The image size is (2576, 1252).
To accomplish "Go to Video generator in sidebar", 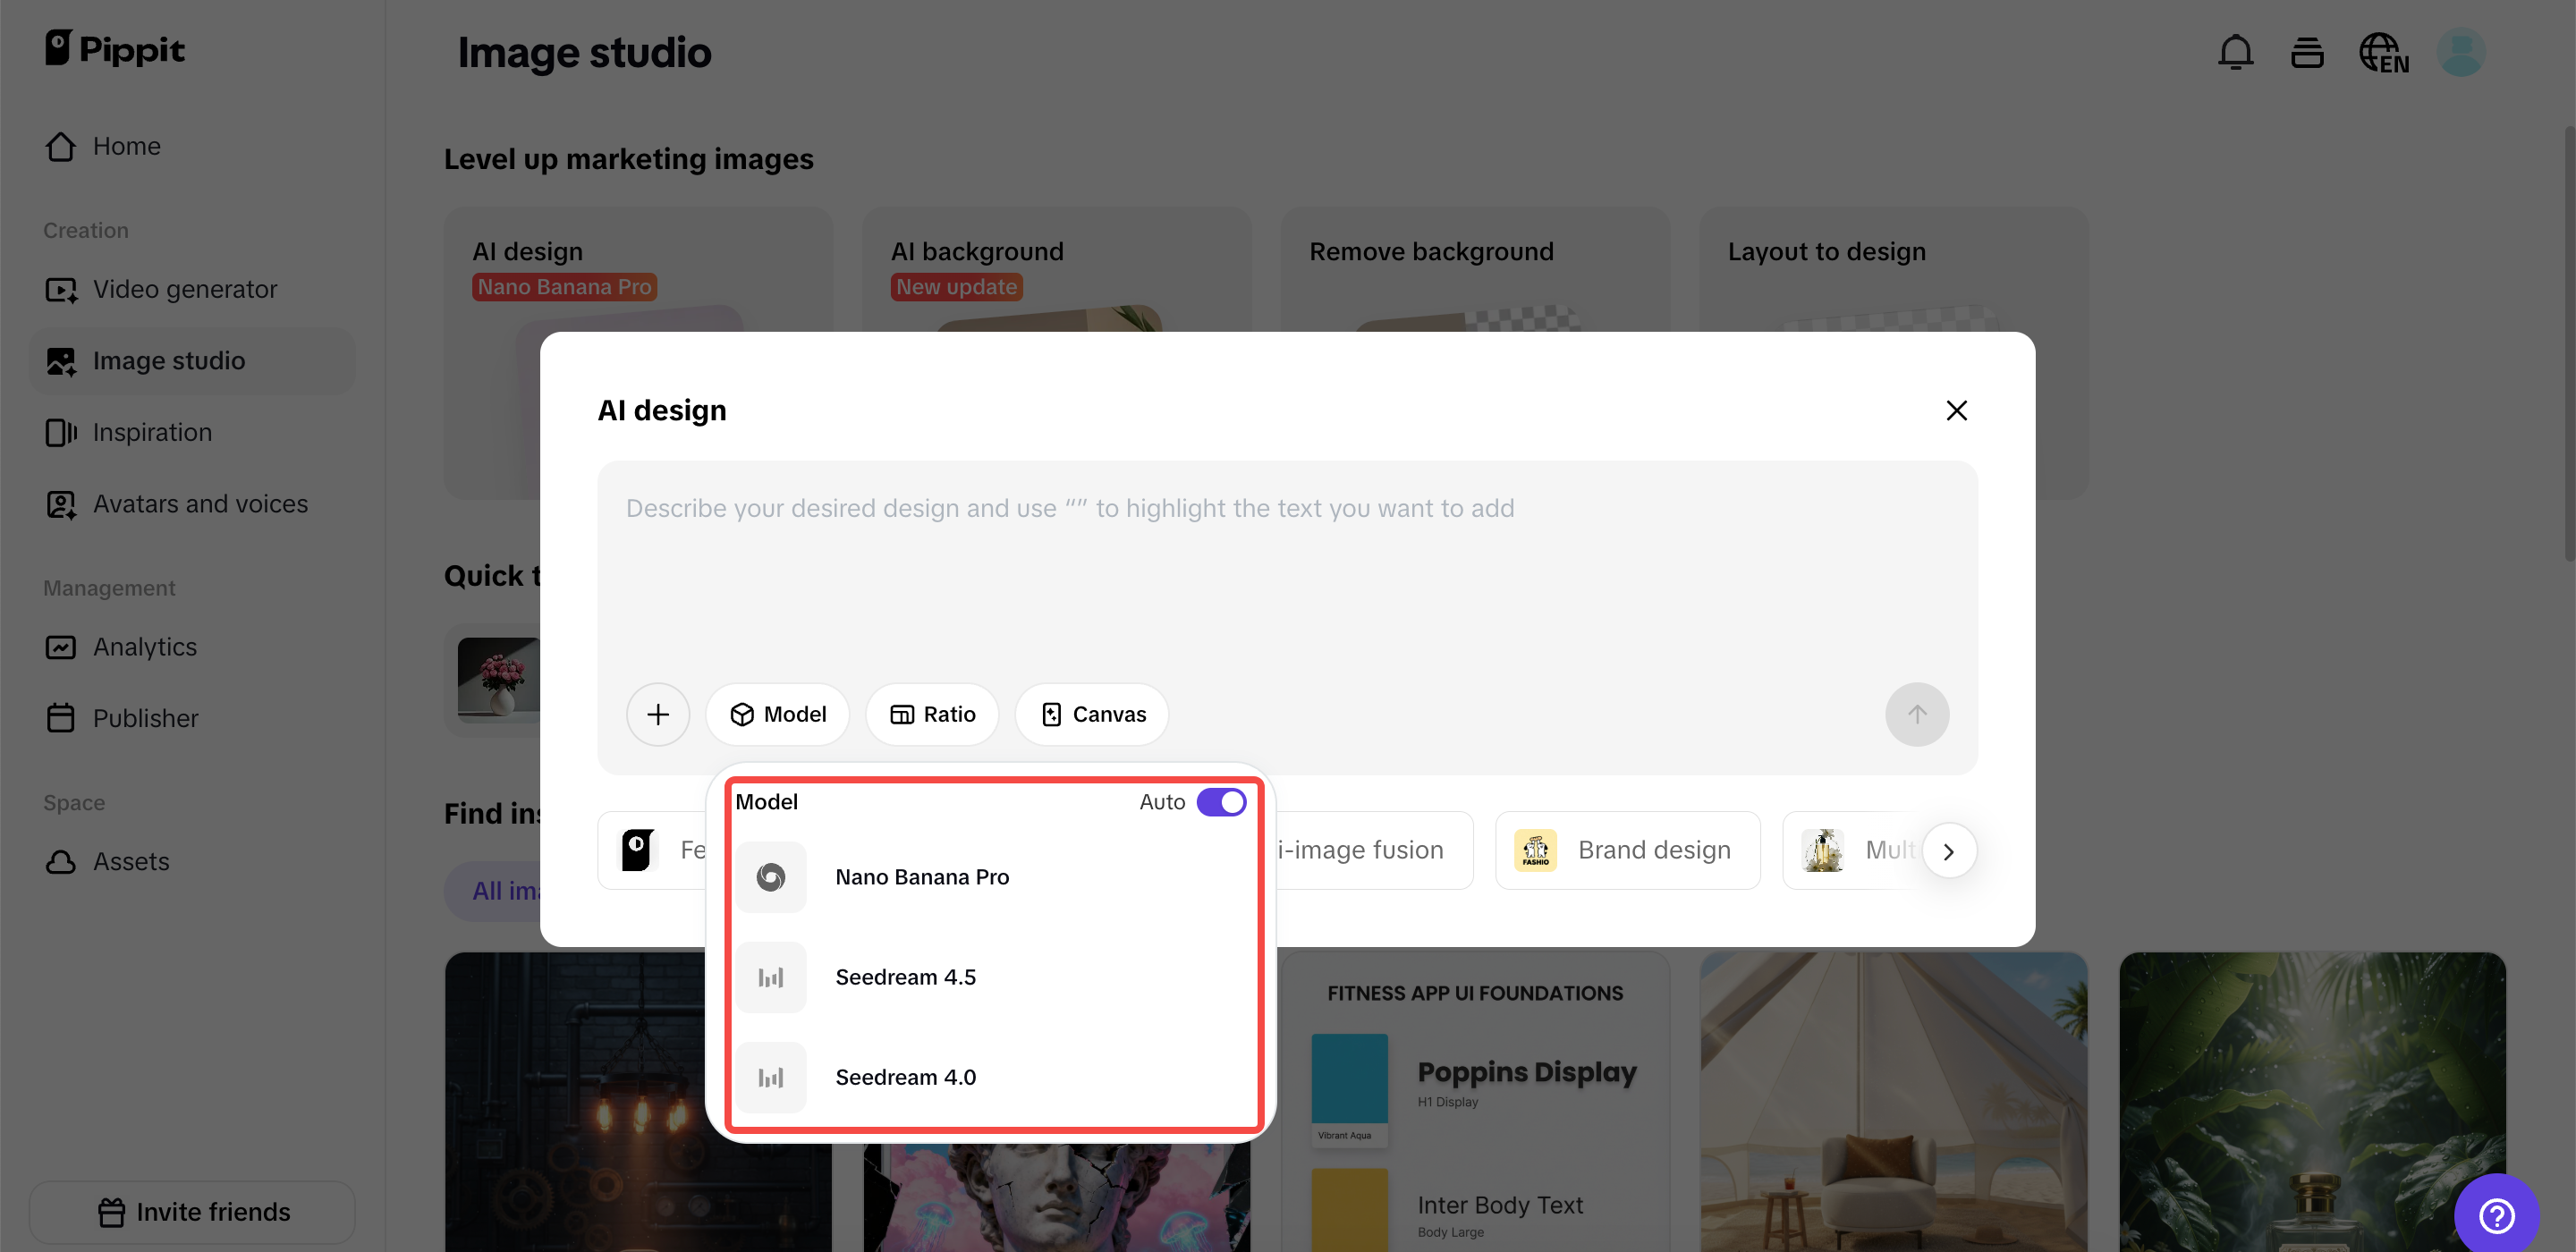I will pos(184,289).
